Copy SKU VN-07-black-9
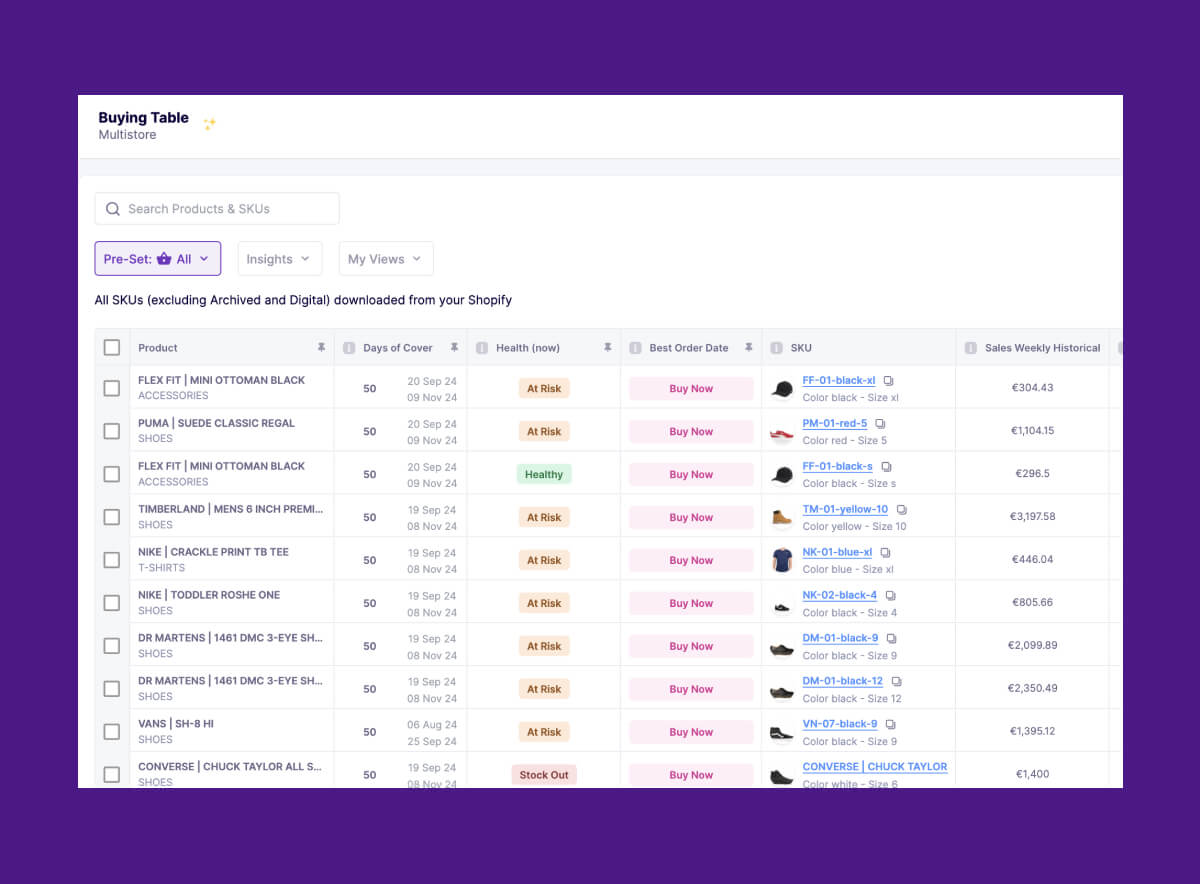The height and width of the screenshot is (884, 1200). coord(890,725)
